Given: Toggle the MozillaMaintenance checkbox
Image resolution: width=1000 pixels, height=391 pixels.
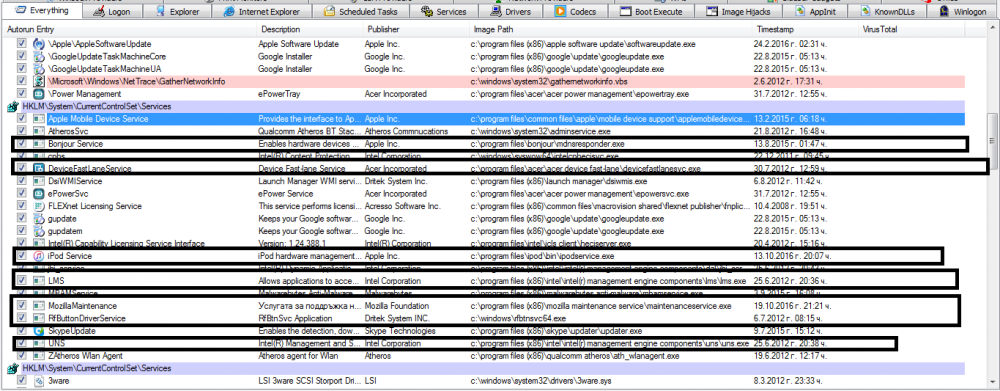Looking at the screenshot, I should [22, 306].
